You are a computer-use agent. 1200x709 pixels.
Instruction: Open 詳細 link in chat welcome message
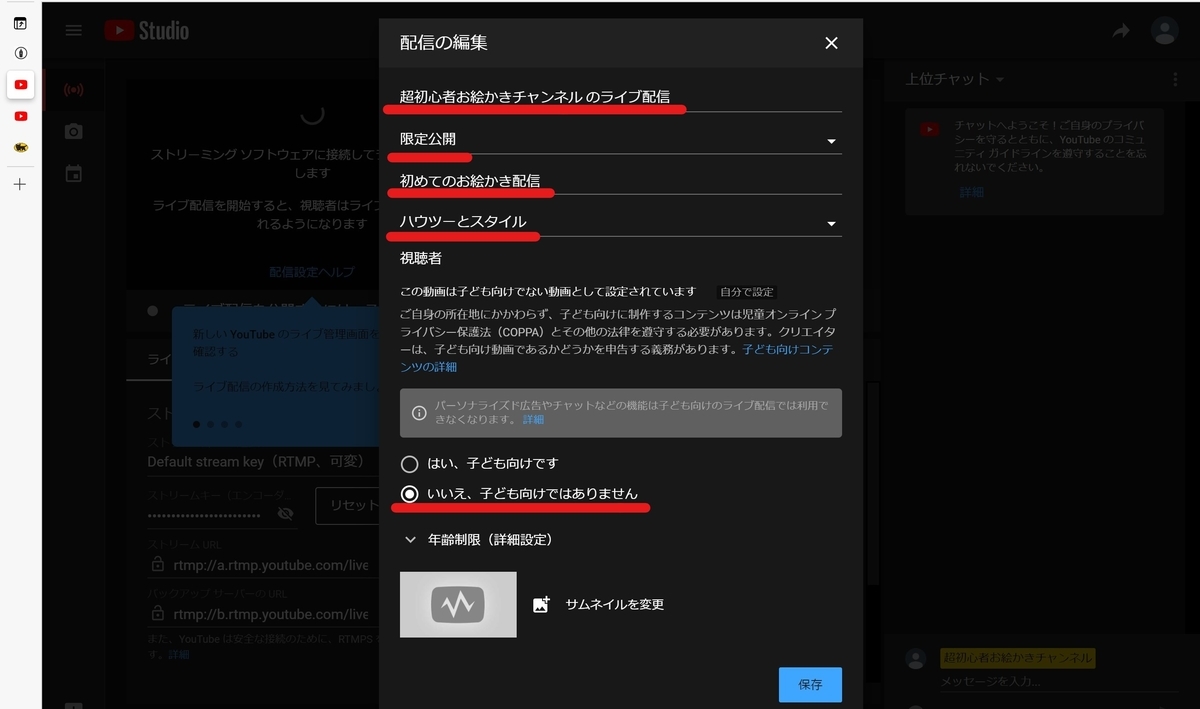click(971, 192)
